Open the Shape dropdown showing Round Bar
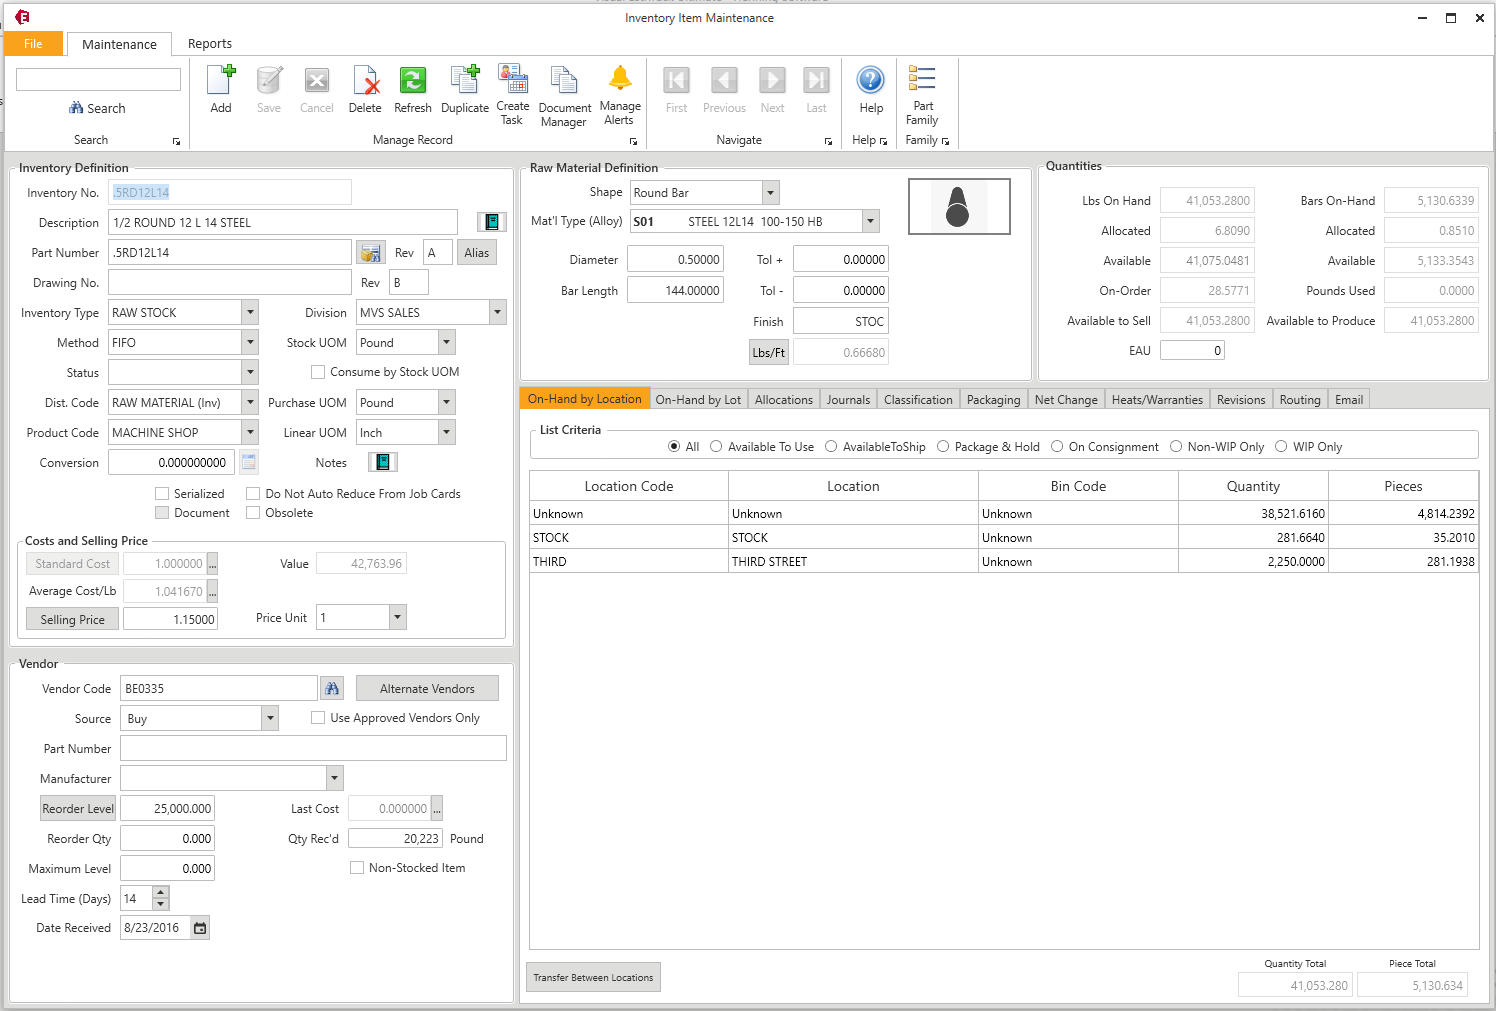 [x=769, y=192]
